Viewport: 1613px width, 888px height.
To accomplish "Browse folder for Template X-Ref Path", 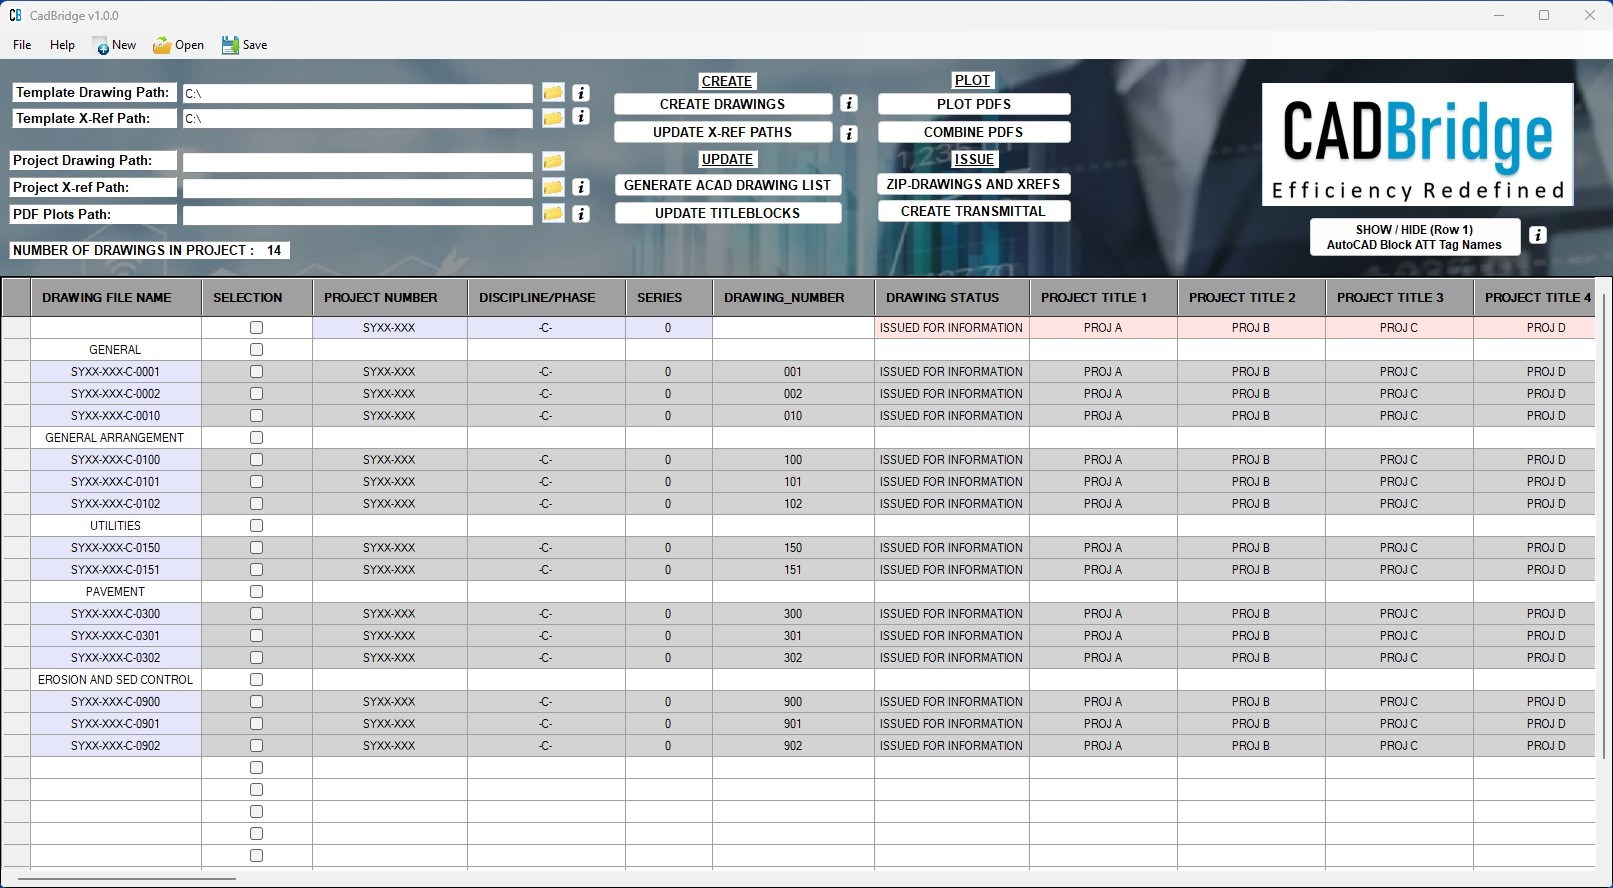I will click(553, 118).
